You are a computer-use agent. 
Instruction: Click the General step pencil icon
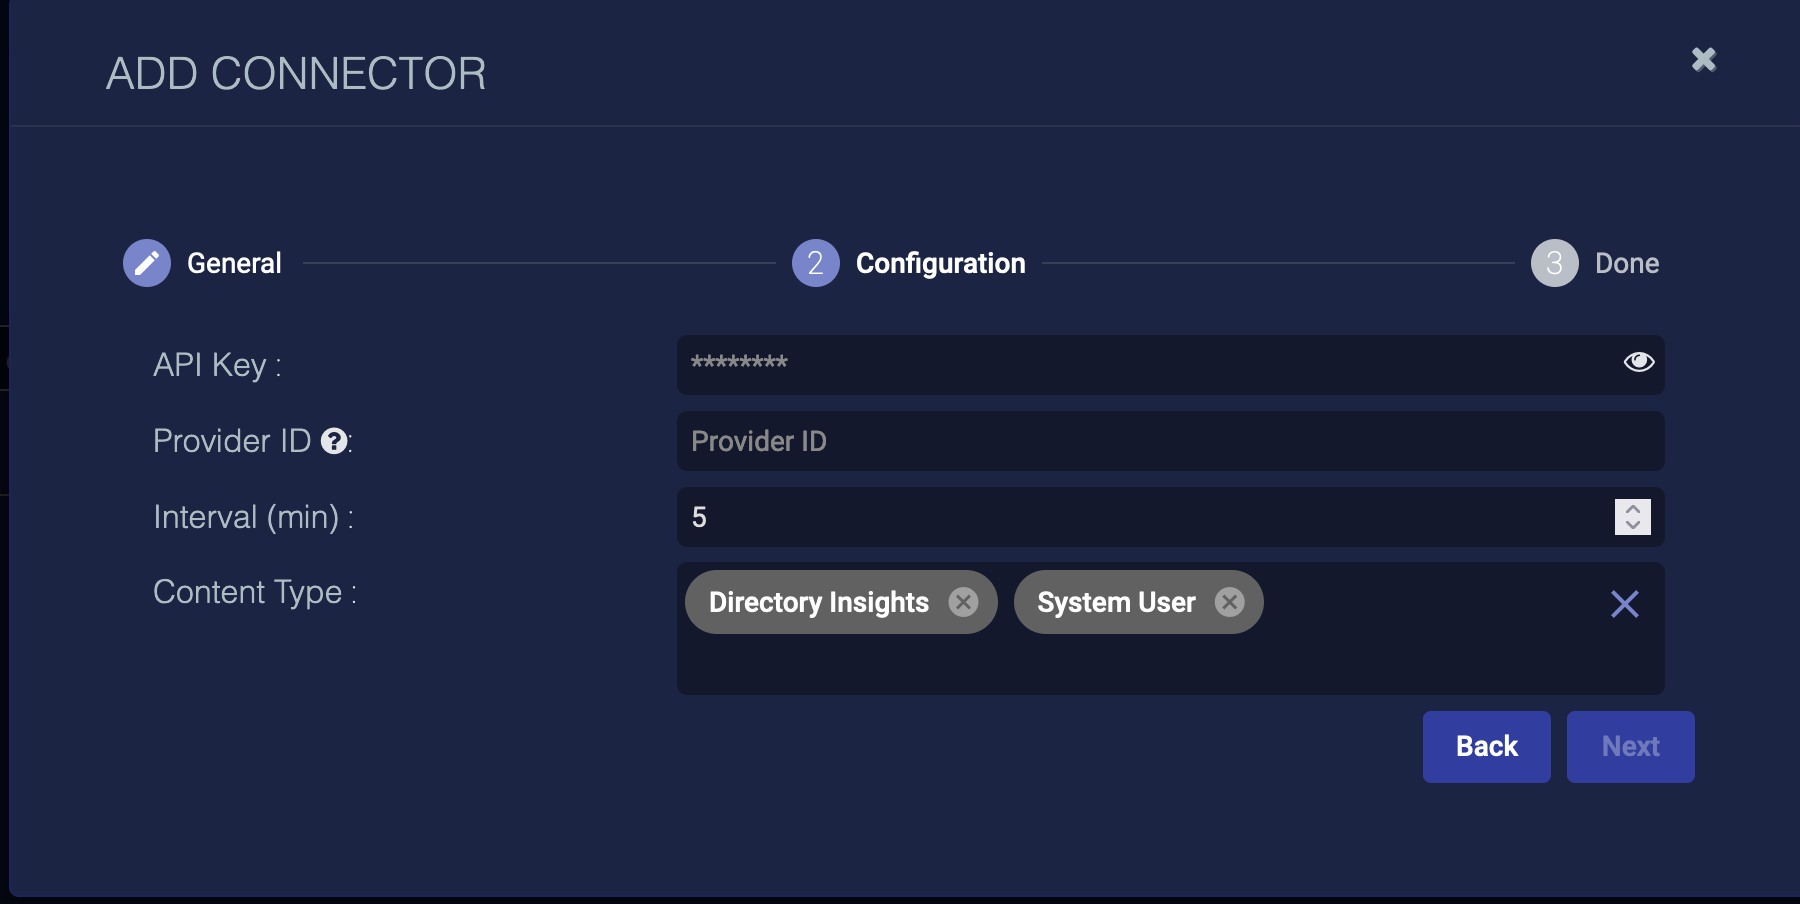click(x=147, y=263)
